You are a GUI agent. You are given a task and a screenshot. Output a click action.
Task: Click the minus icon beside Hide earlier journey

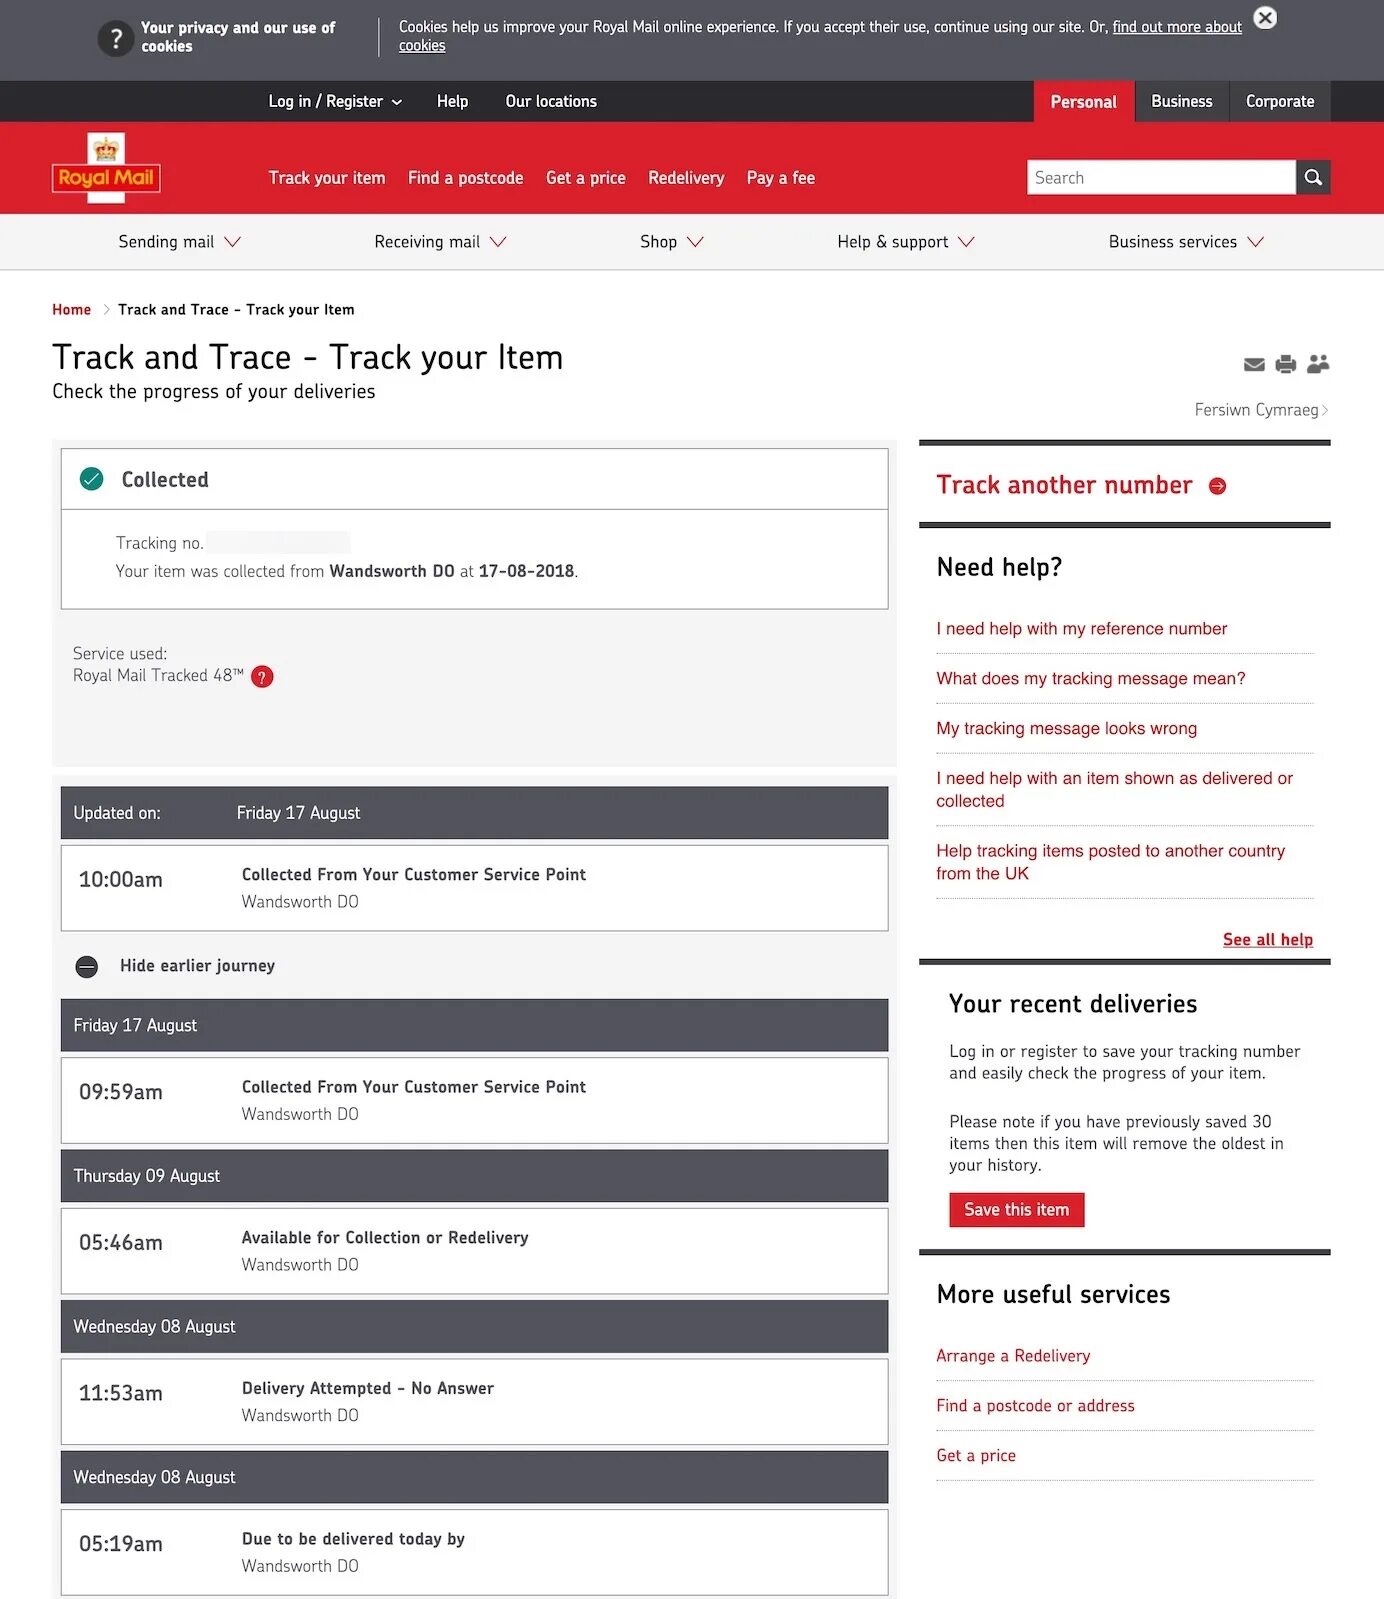(x=87, y=967)
